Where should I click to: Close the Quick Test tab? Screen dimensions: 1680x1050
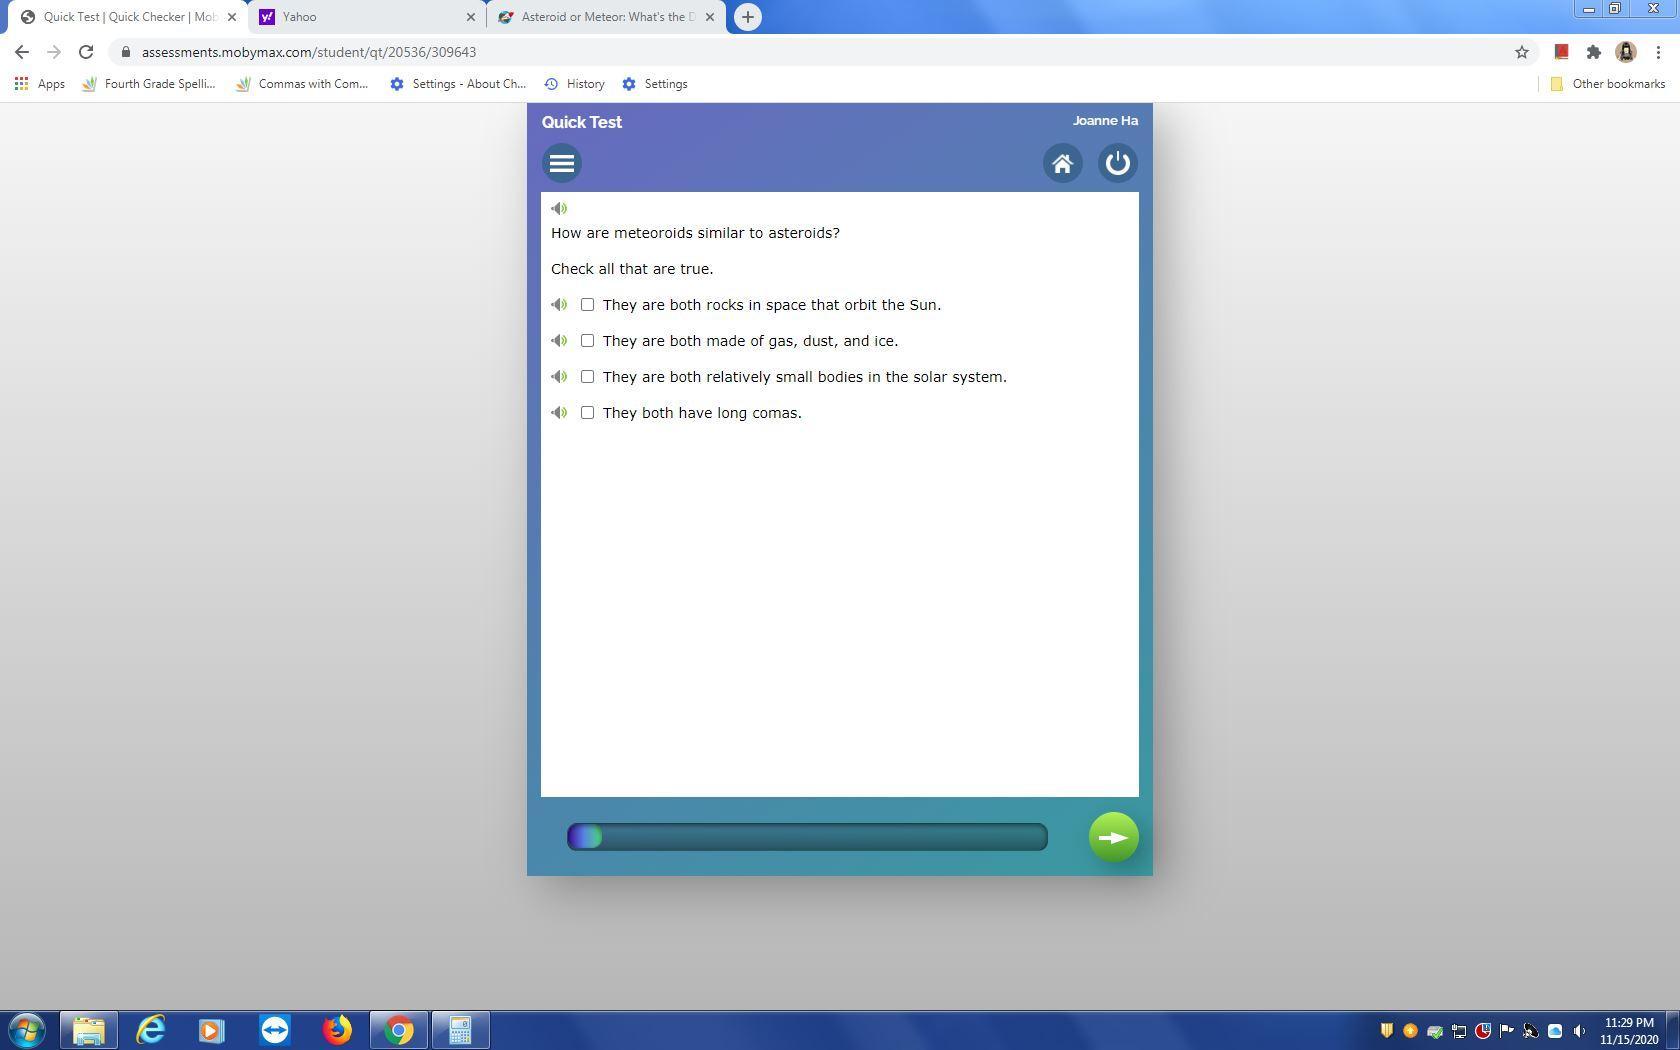(232, 17)
